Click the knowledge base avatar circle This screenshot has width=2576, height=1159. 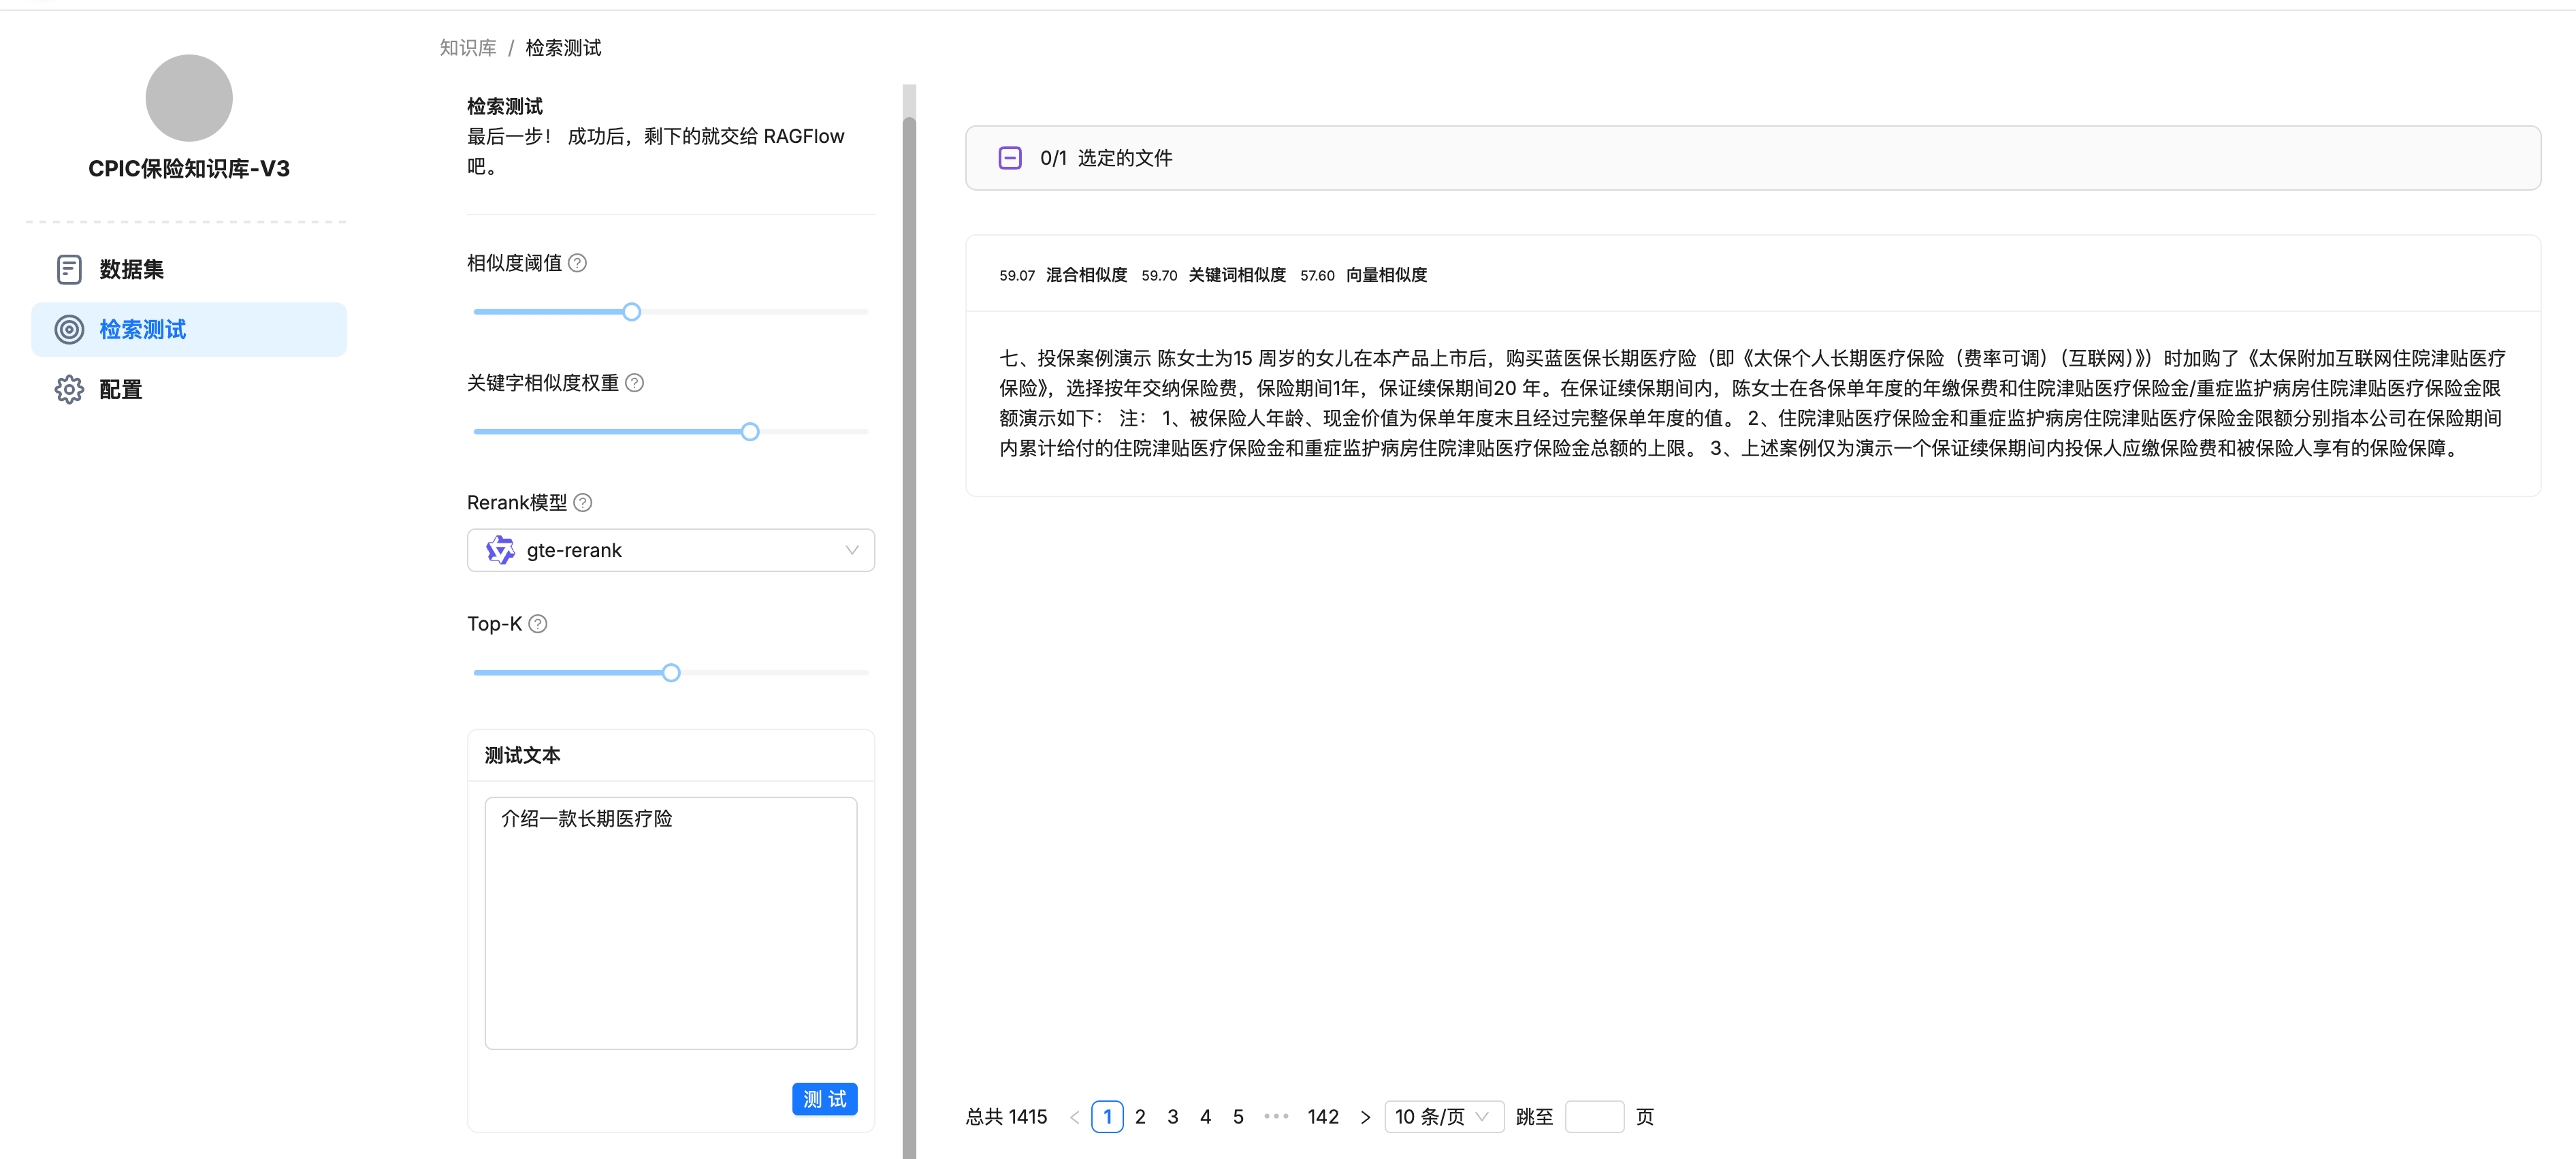pos(189,98)
